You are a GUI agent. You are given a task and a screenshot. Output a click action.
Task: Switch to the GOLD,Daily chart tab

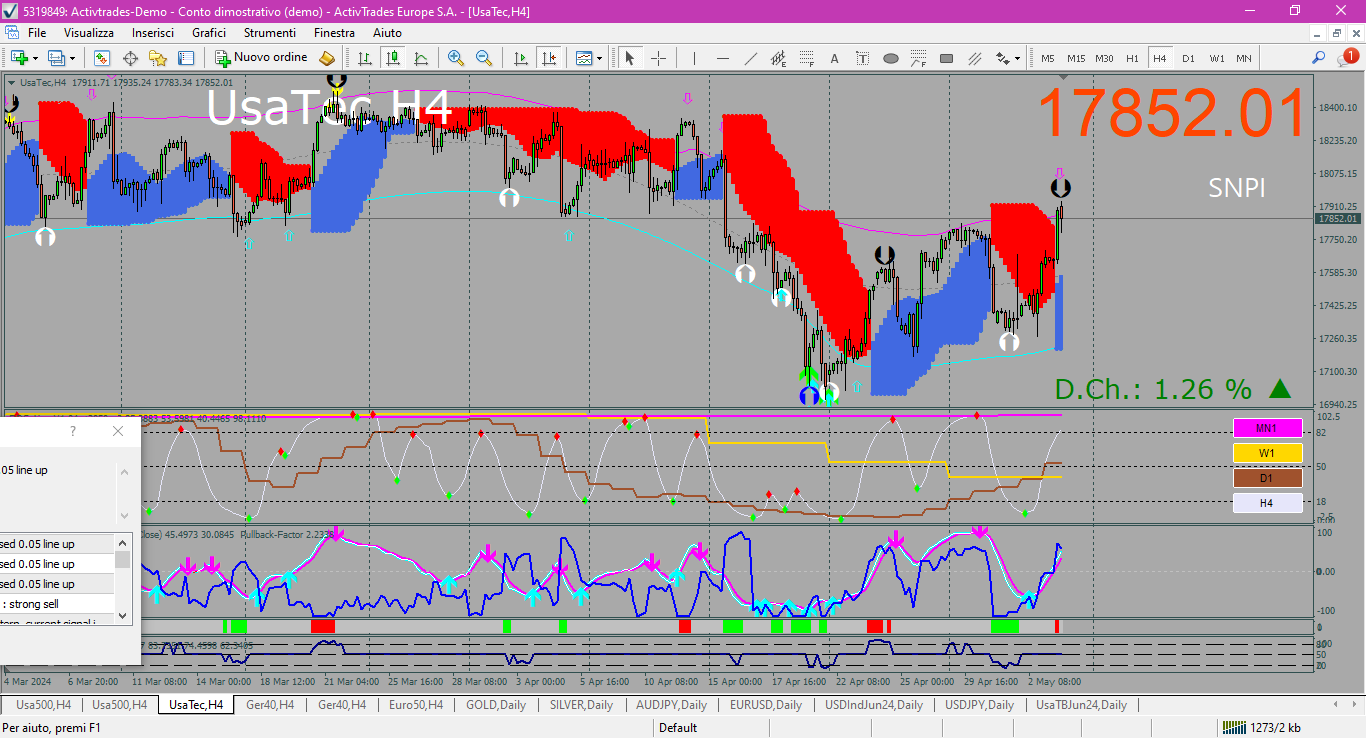point(496,705)
